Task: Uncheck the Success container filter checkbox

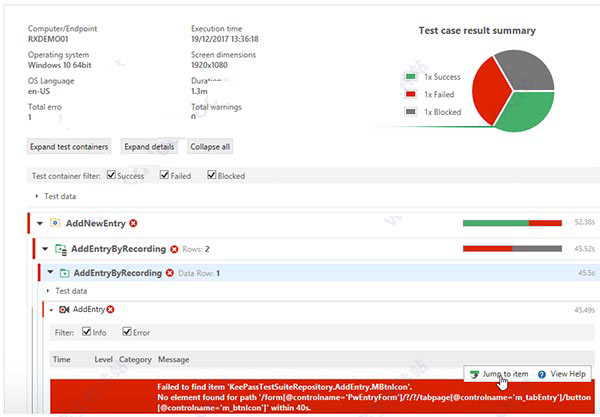Action: 111,176
